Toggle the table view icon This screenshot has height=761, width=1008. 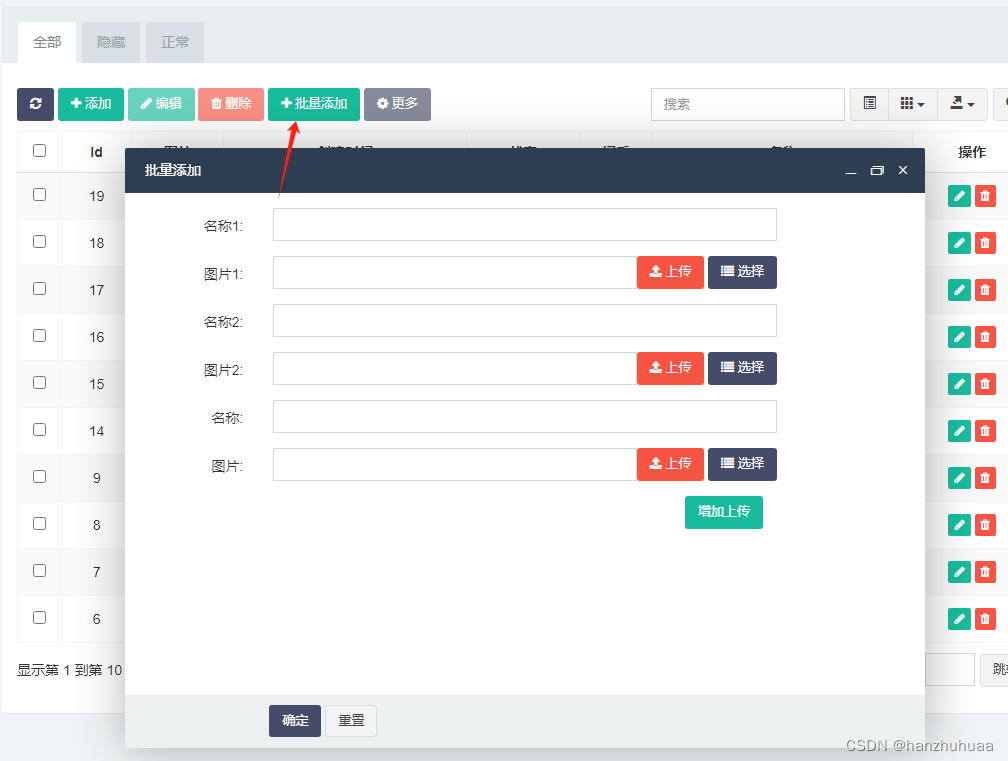870,104
